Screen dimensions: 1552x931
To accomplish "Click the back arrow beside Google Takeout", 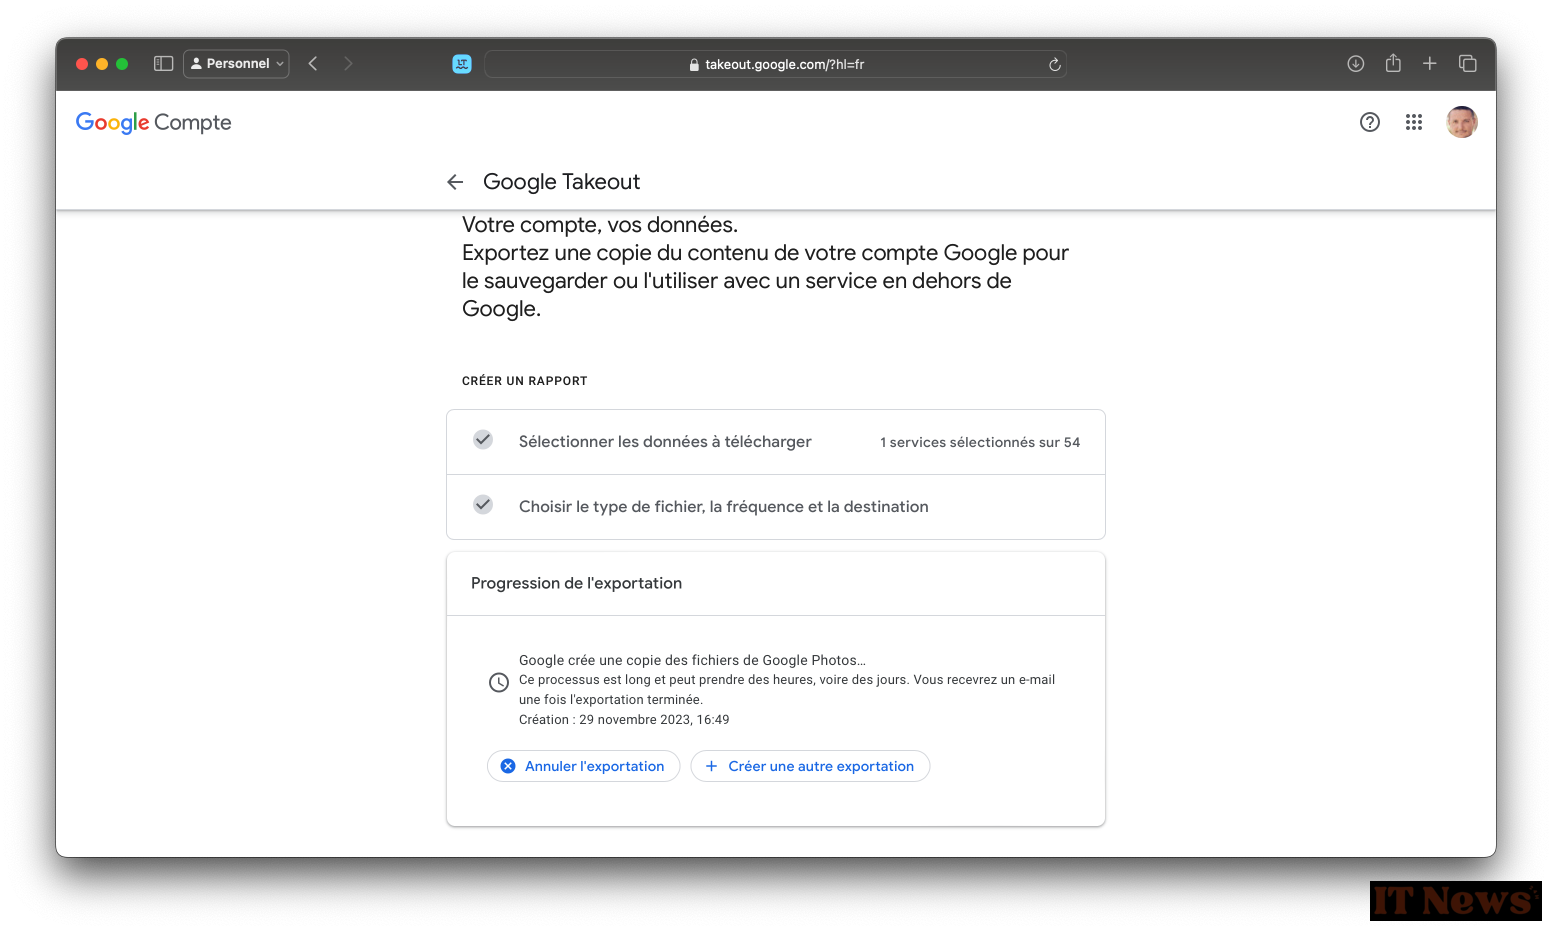I will [x=455, y=182].
